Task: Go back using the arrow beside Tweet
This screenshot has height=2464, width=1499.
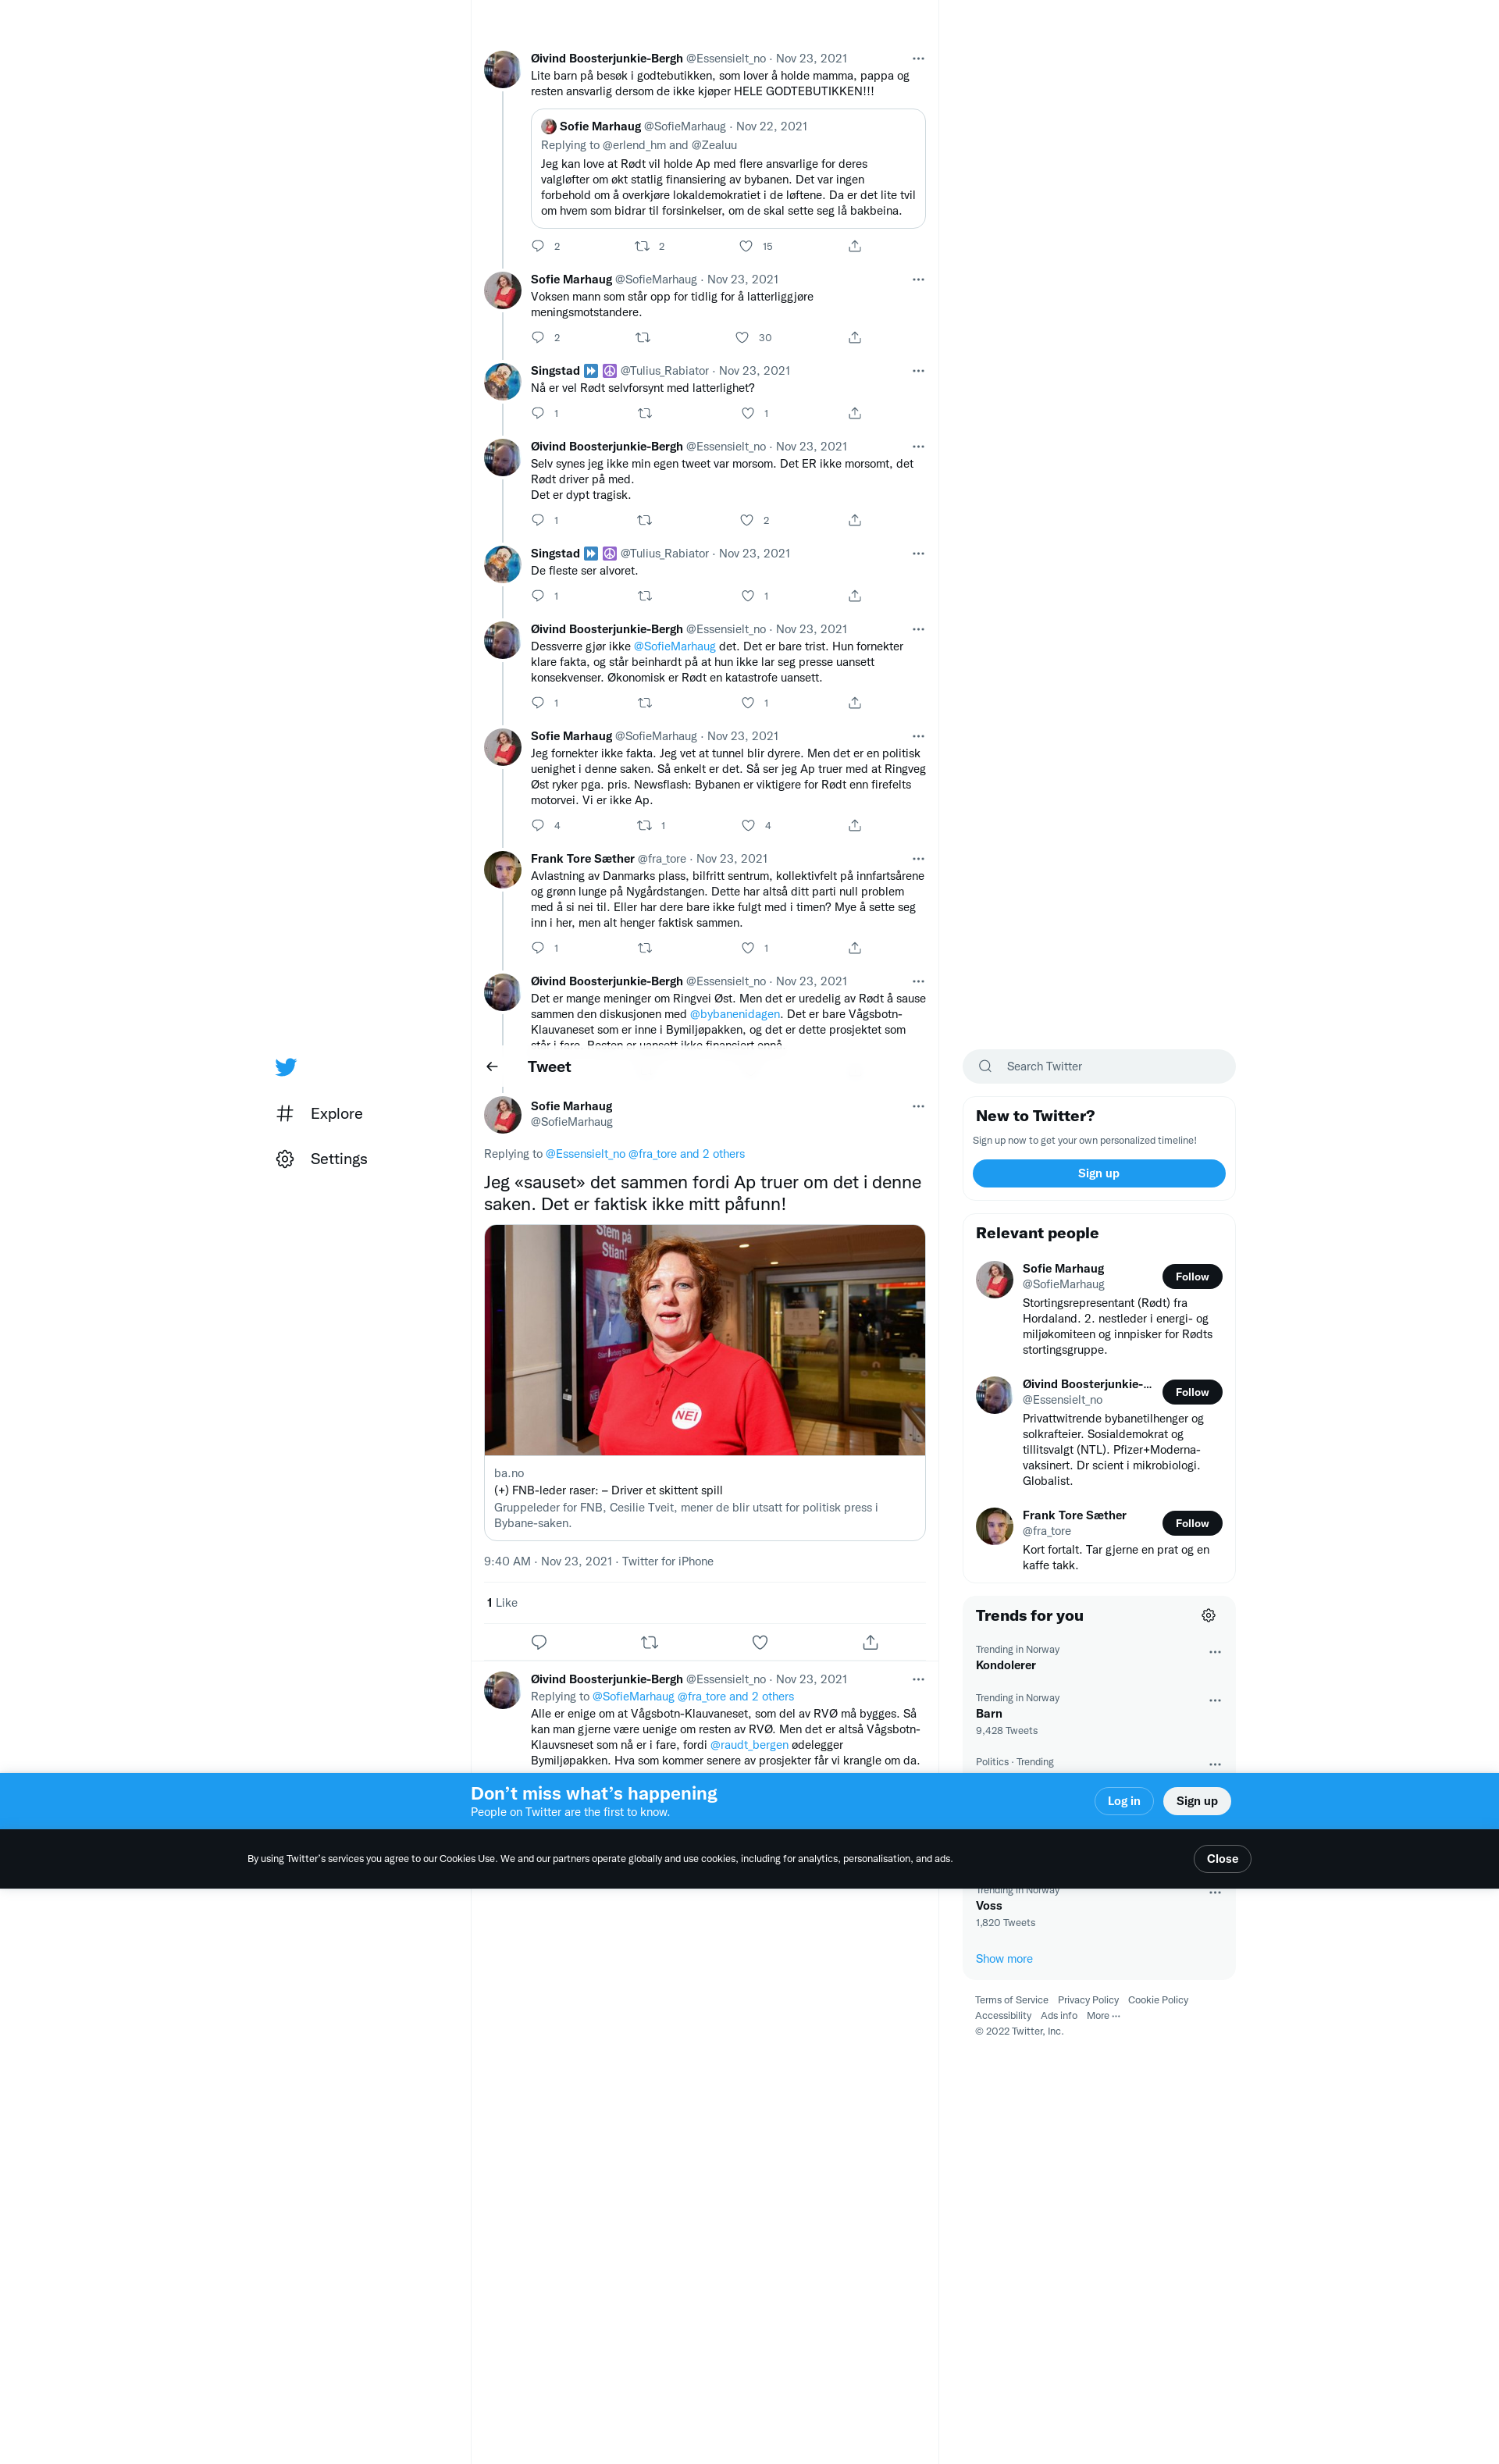Action: tap(492, 1067)
